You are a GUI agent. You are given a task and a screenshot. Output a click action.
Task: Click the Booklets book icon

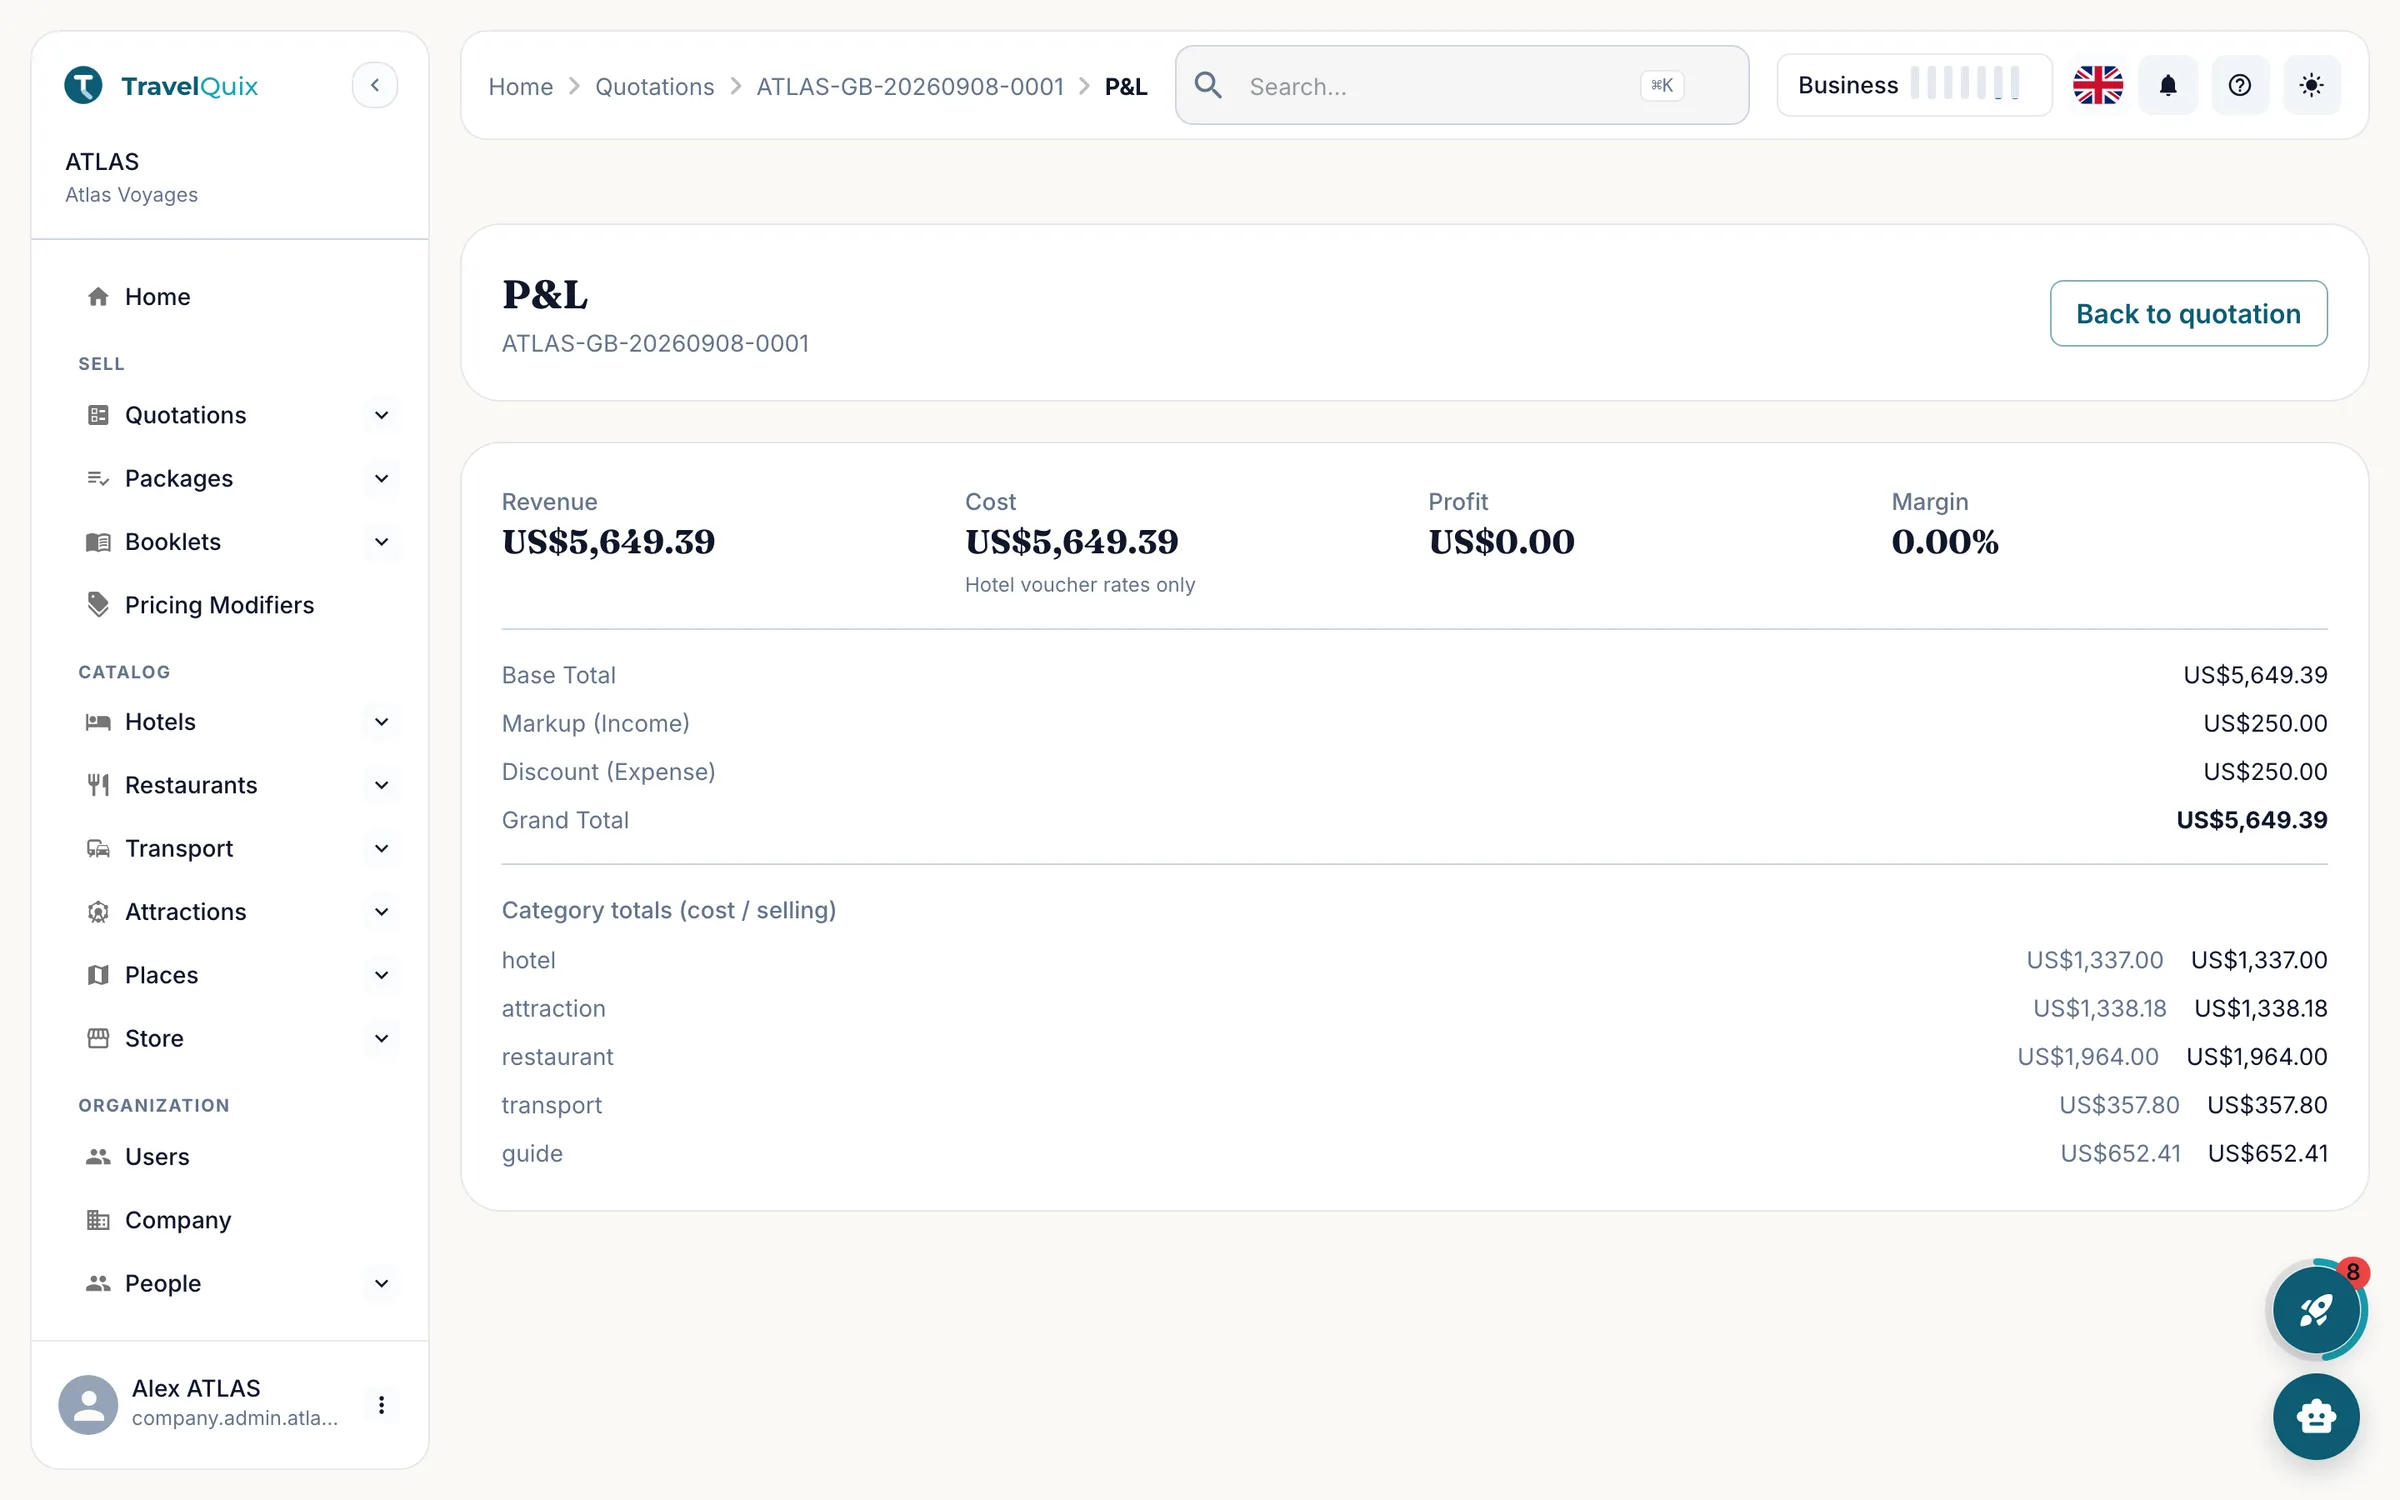tap(98, 542)
